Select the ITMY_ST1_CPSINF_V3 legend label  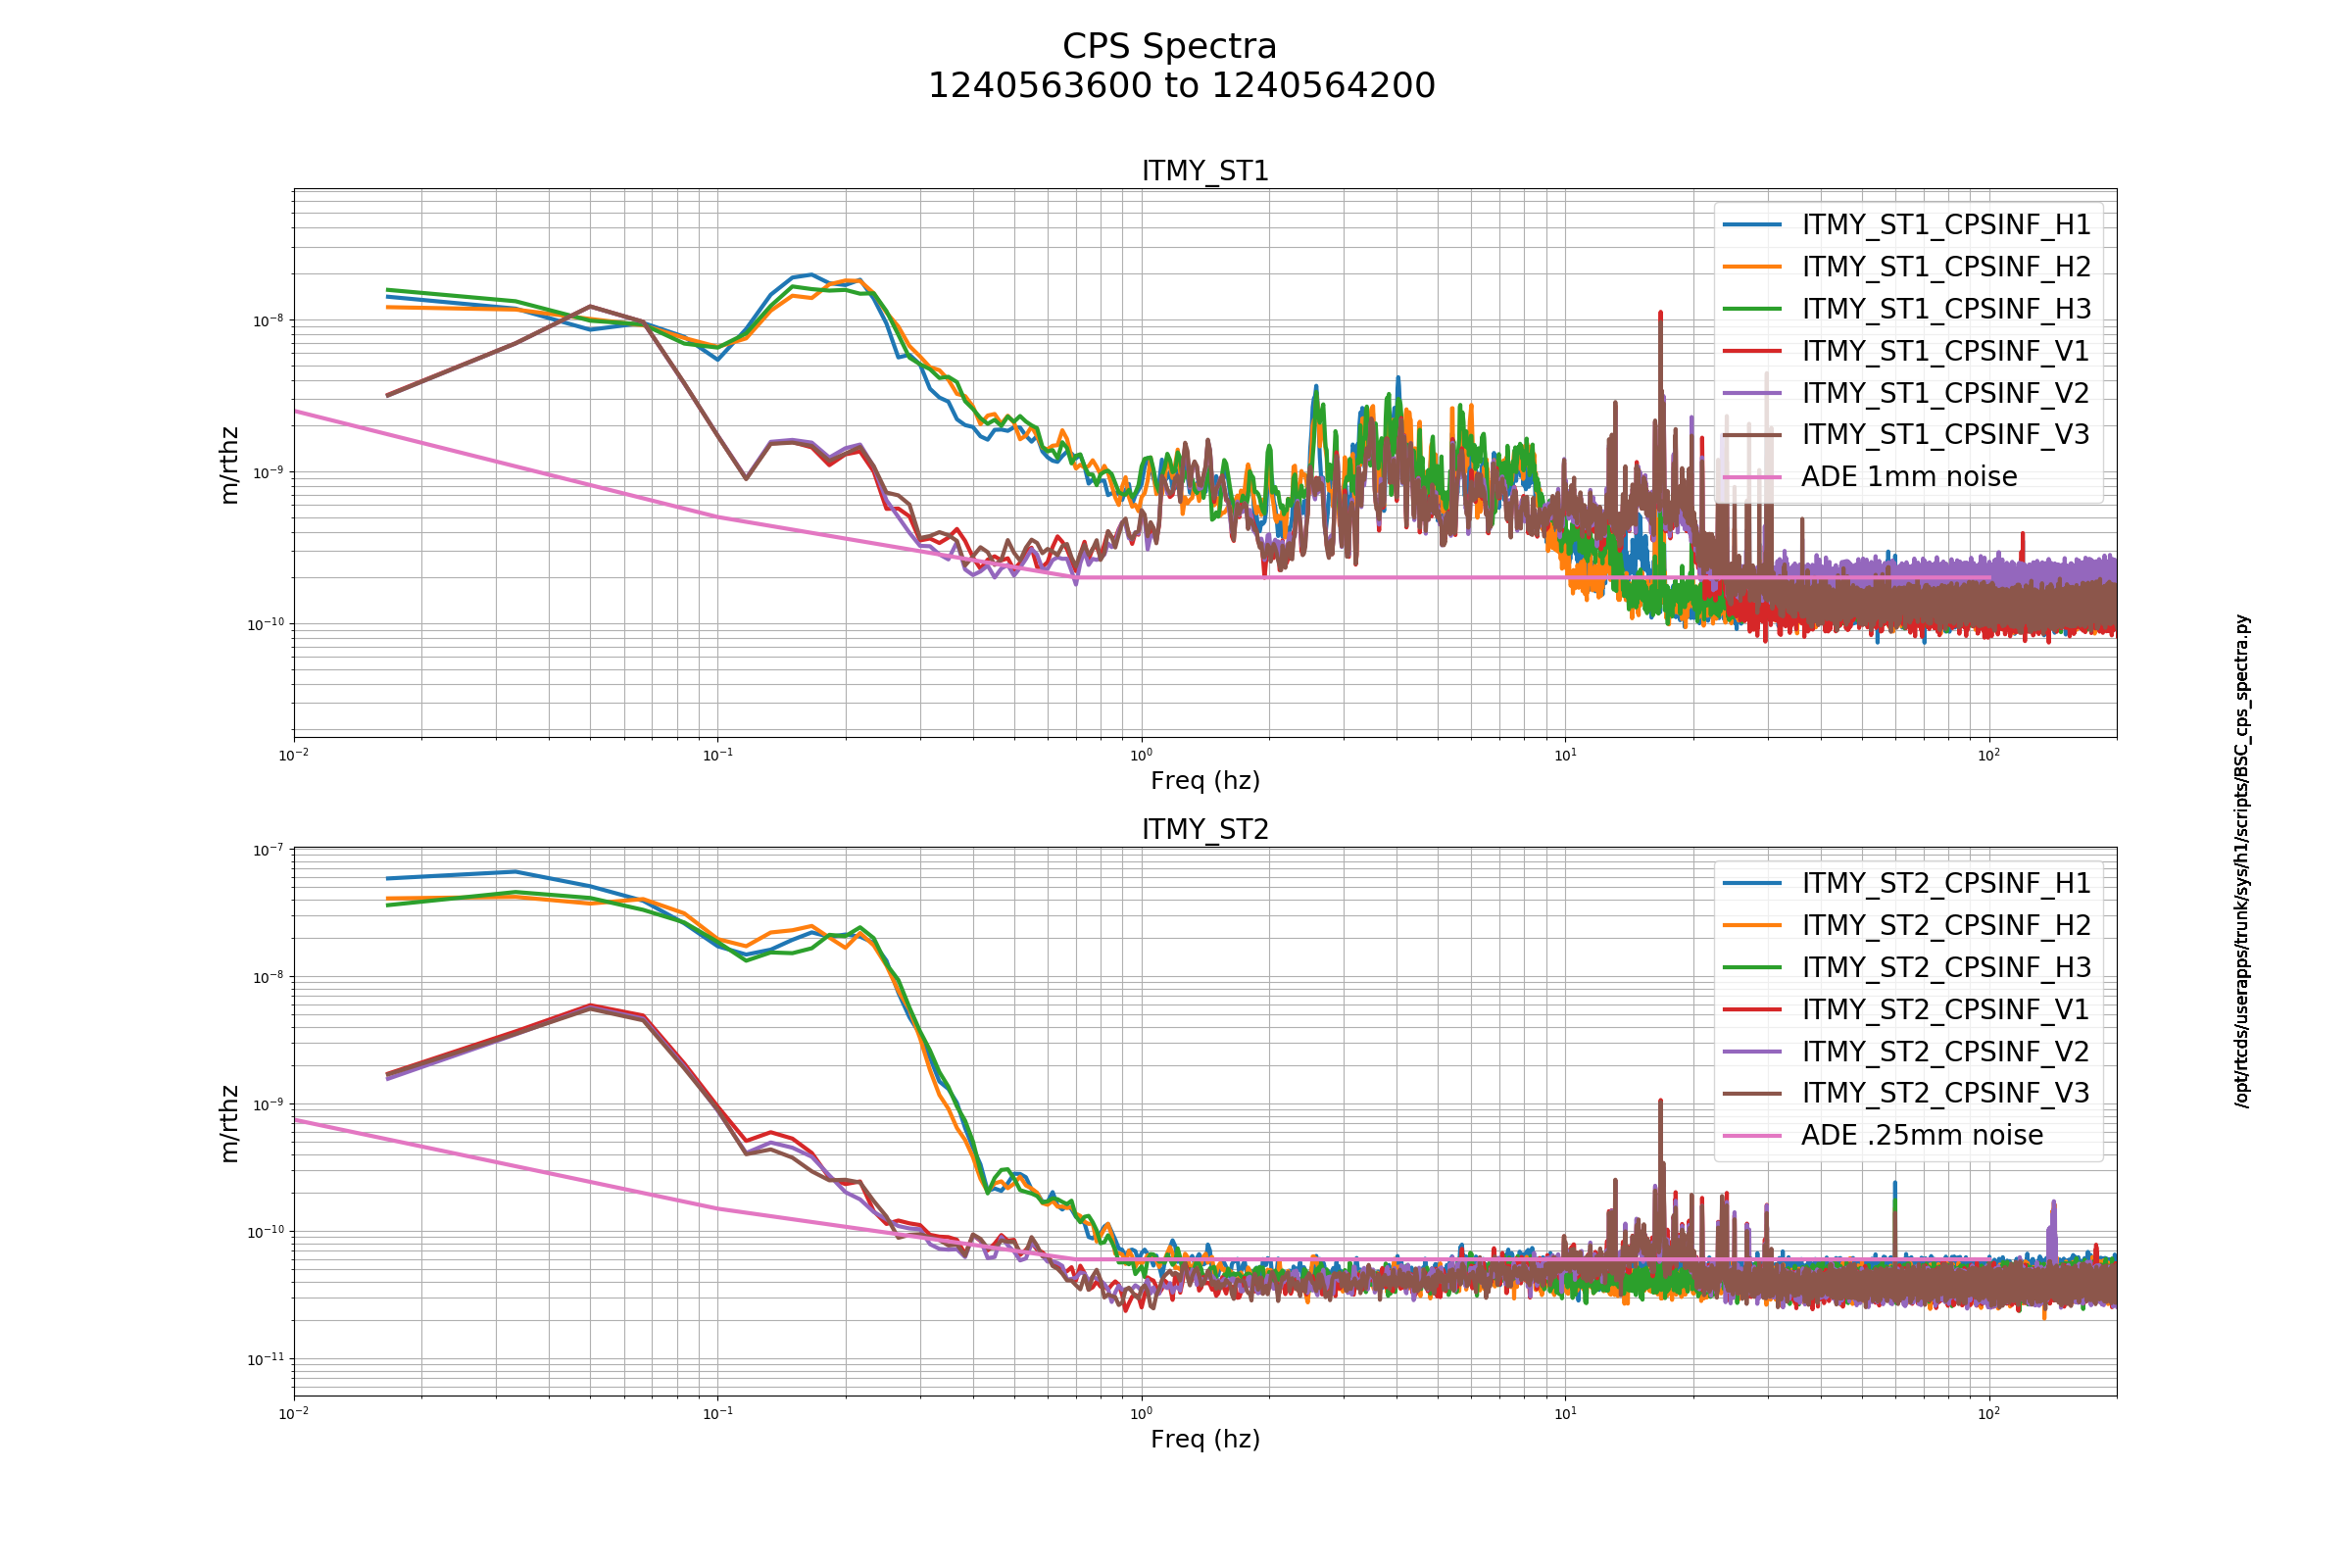click(x=1945, y=434)
